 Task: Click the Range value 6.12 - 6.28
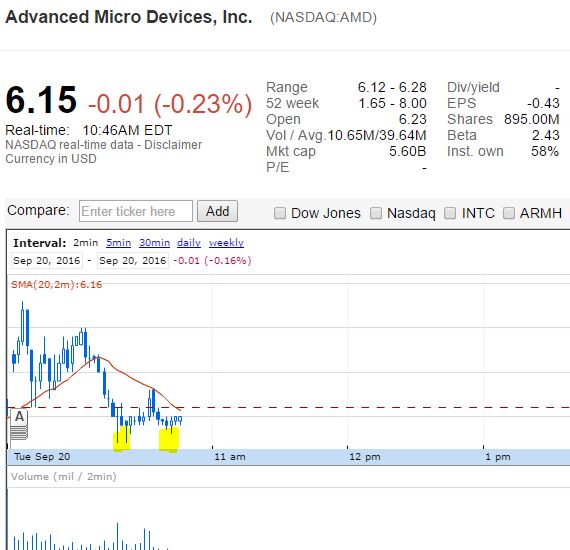click(x=392, y=87)
